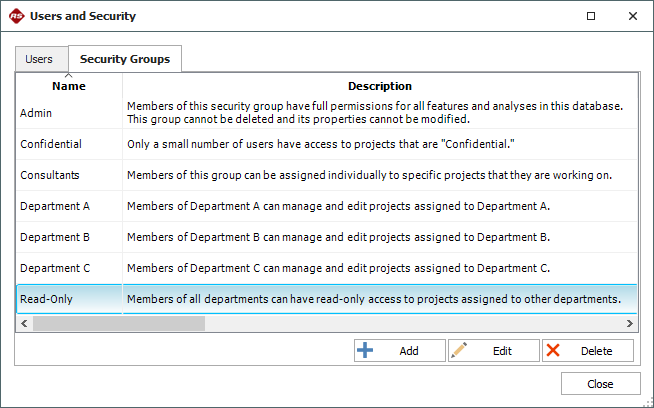
Task: Click the pencil Edit icon
Action: [x=459, y=351]
